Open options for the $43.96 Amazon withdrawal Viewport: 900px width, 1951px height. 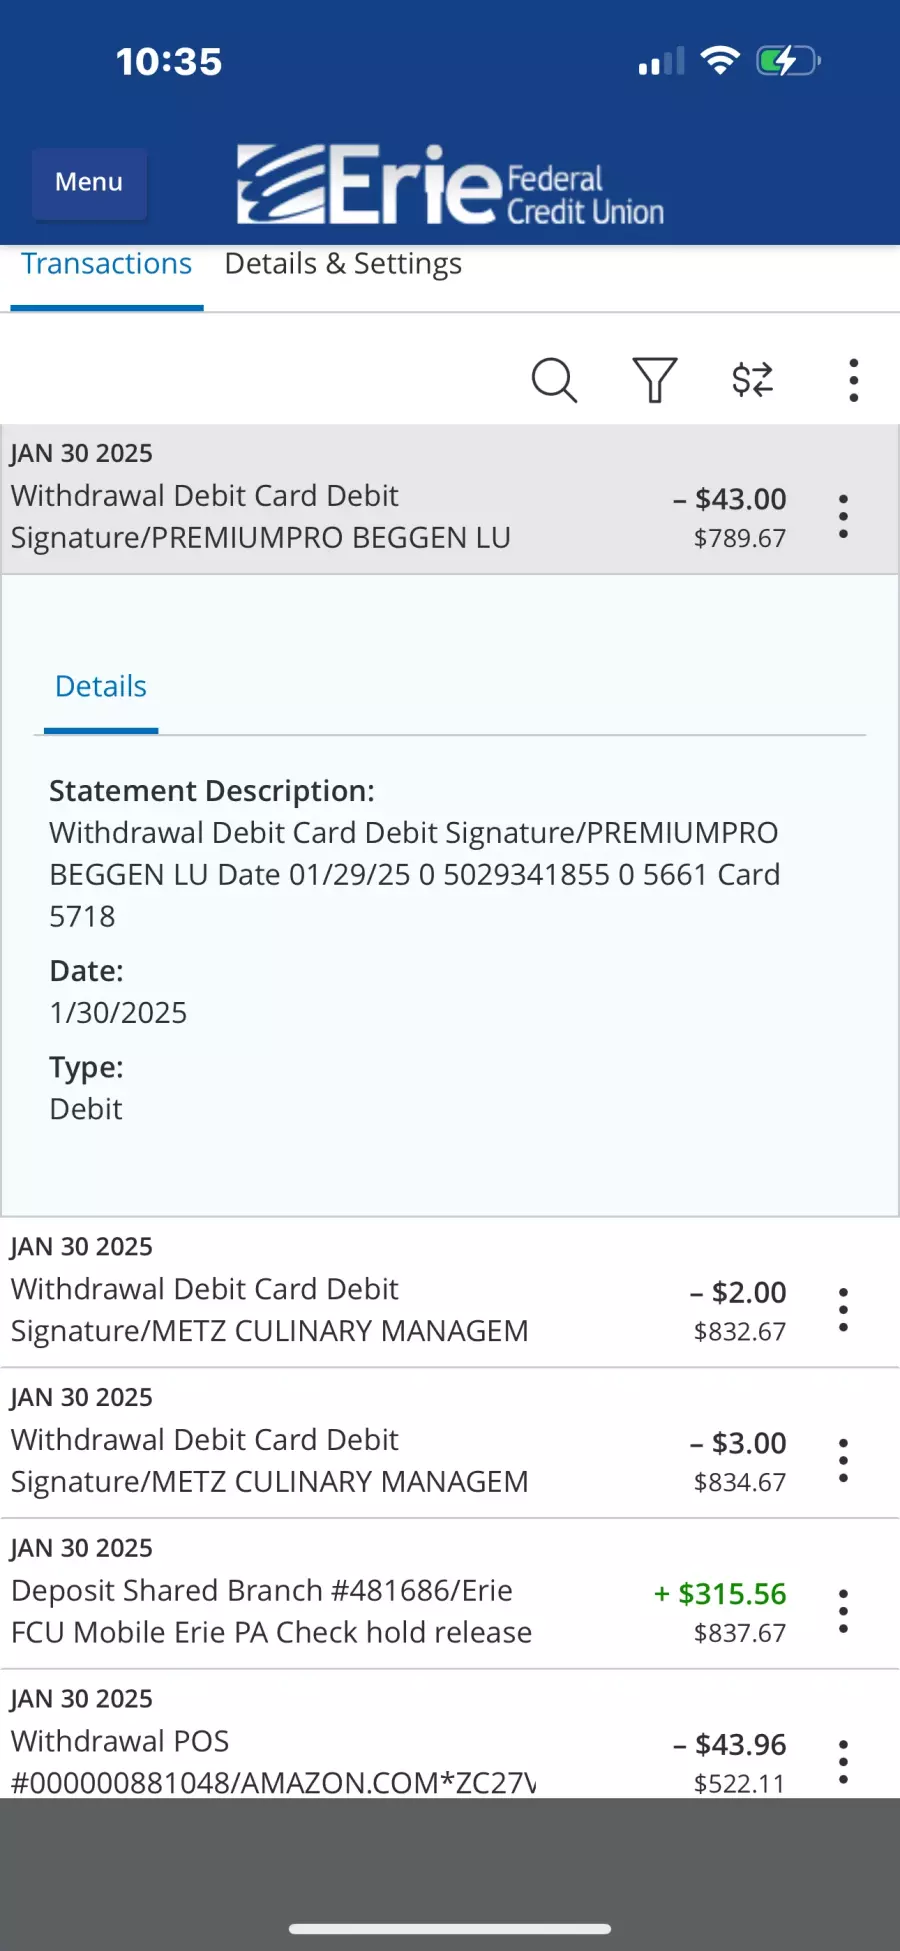click(x=843, y=1762)
